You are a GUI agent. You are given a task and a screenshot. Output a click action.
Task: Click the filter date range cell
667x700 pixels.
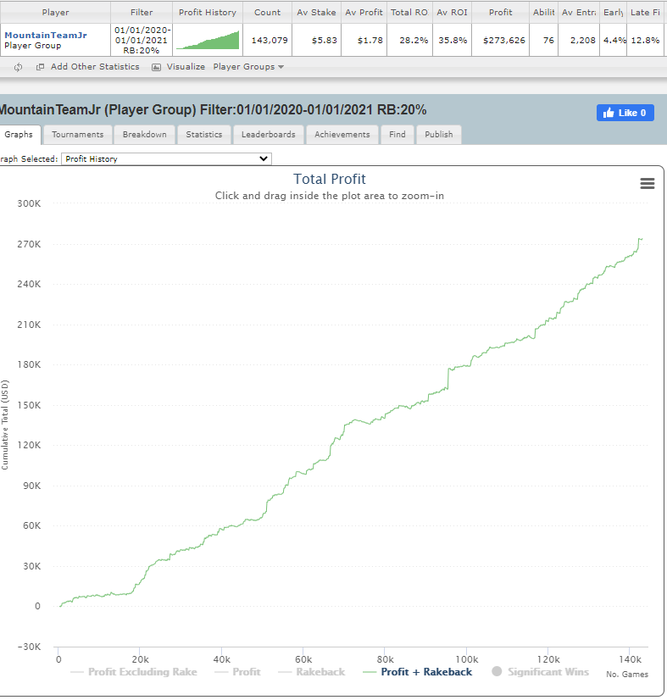click(x=142, y=40)
